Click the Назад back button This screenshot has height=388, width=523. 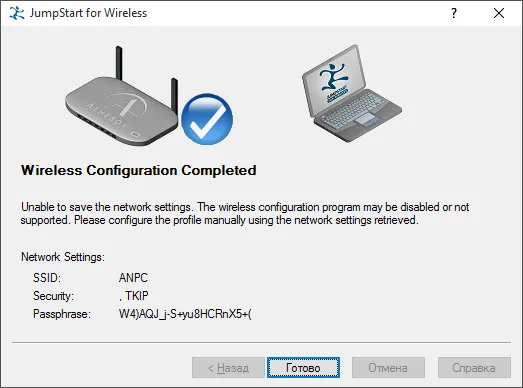click(x=228, y=368)
